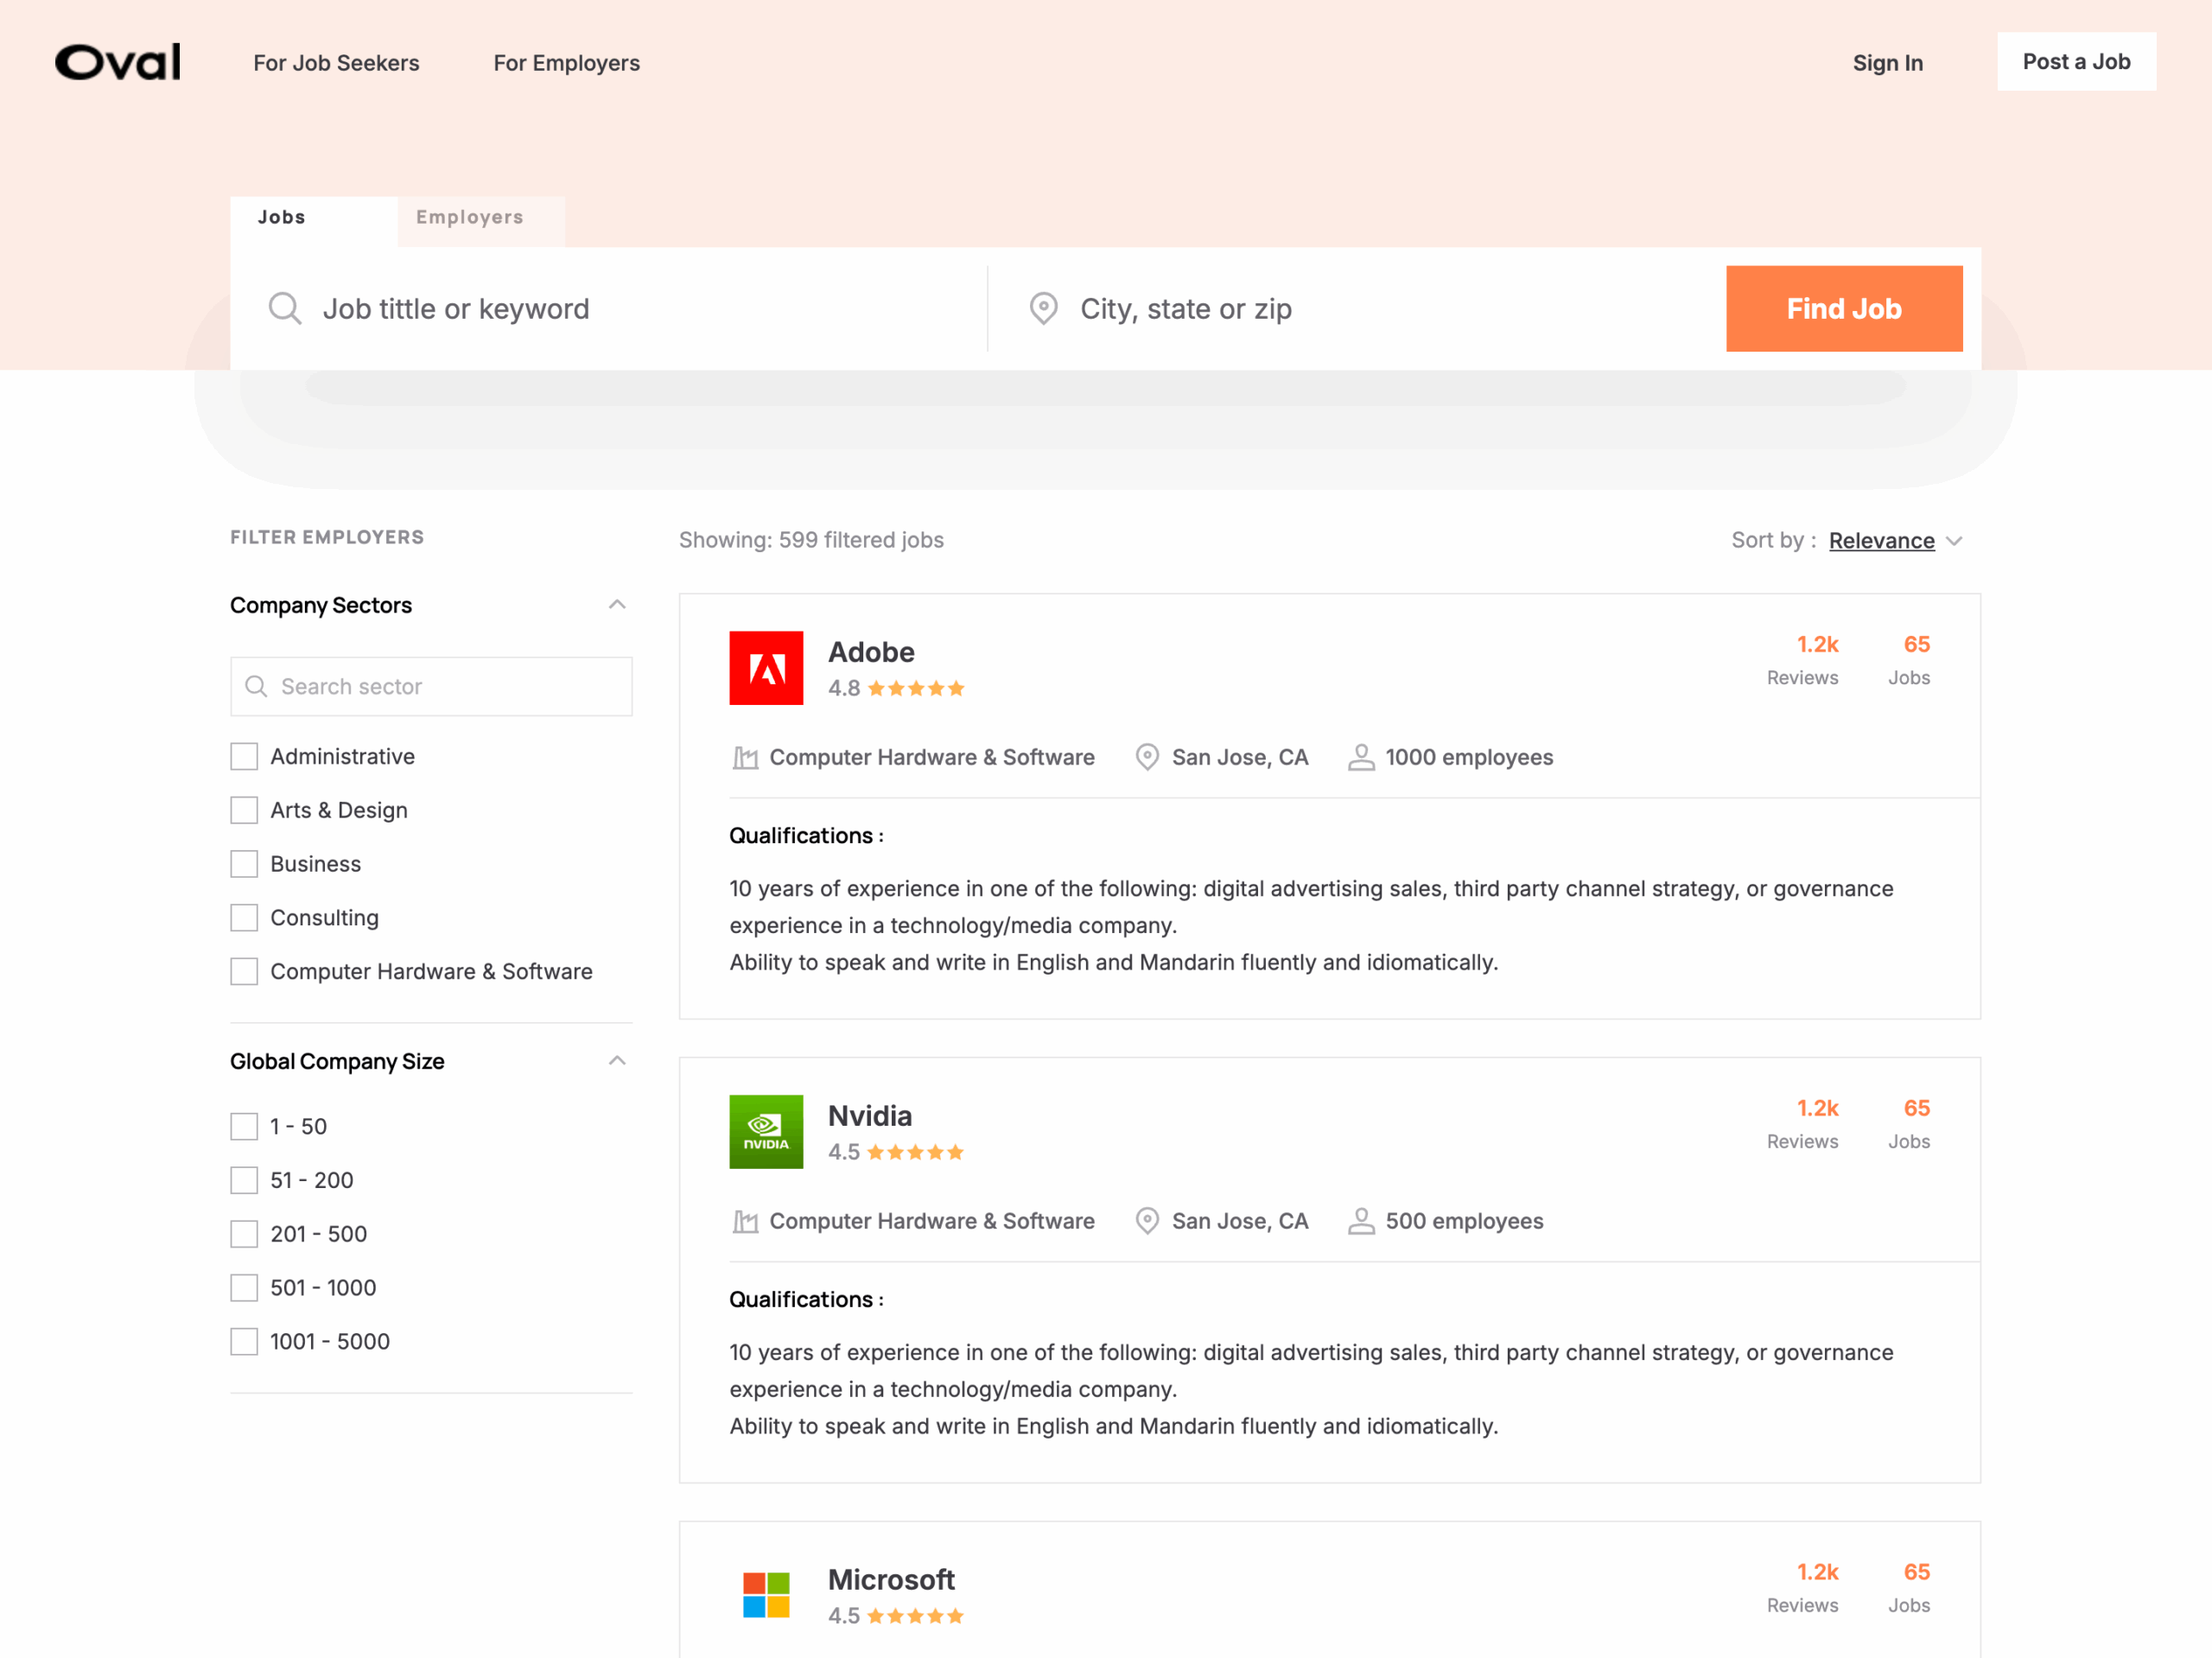The image size is (2212, 1658).
Task: Collapse the Company Sectors section
Action: 617,605
